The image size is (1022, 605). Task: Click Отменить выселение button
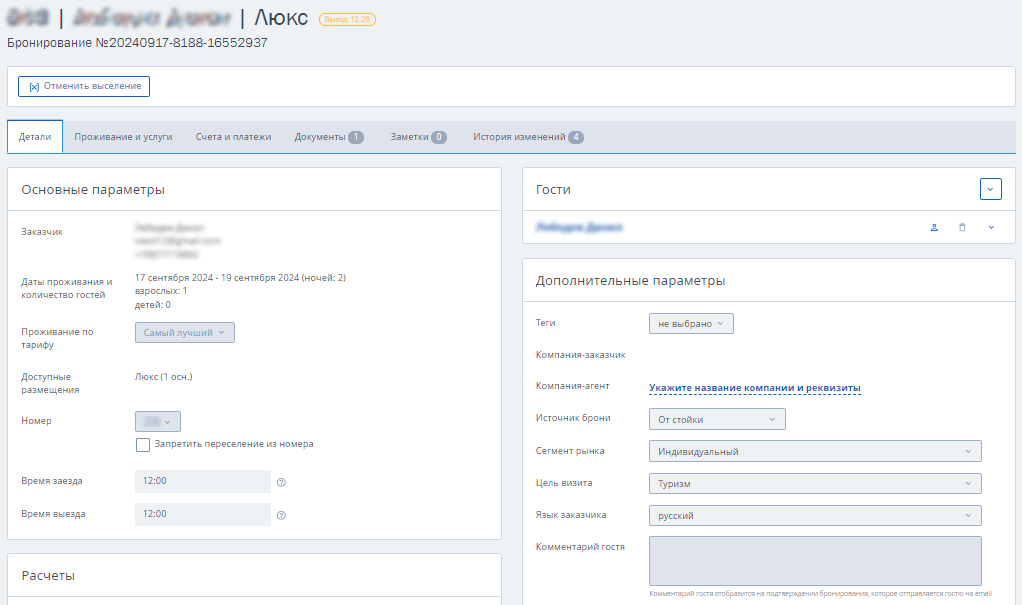pyautogui.click(x=84, y=86)
